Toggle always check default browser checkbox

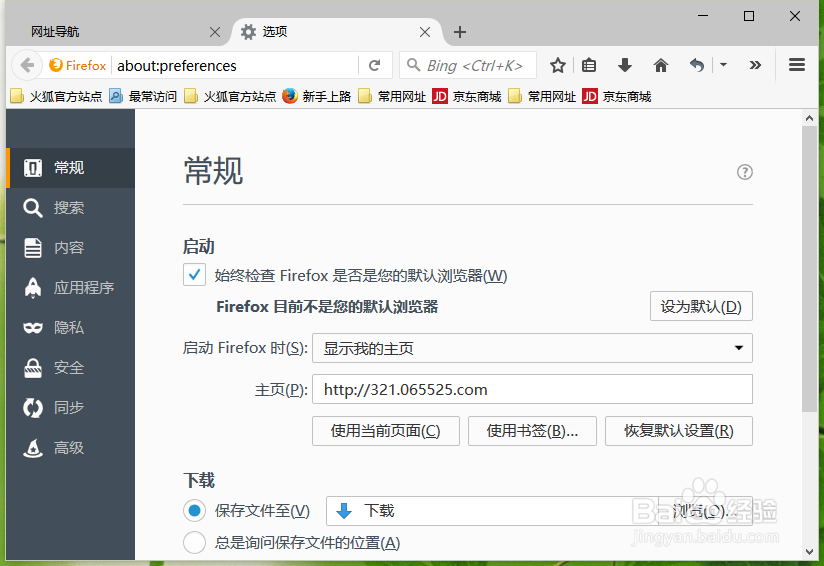click(x=194, y=274)
